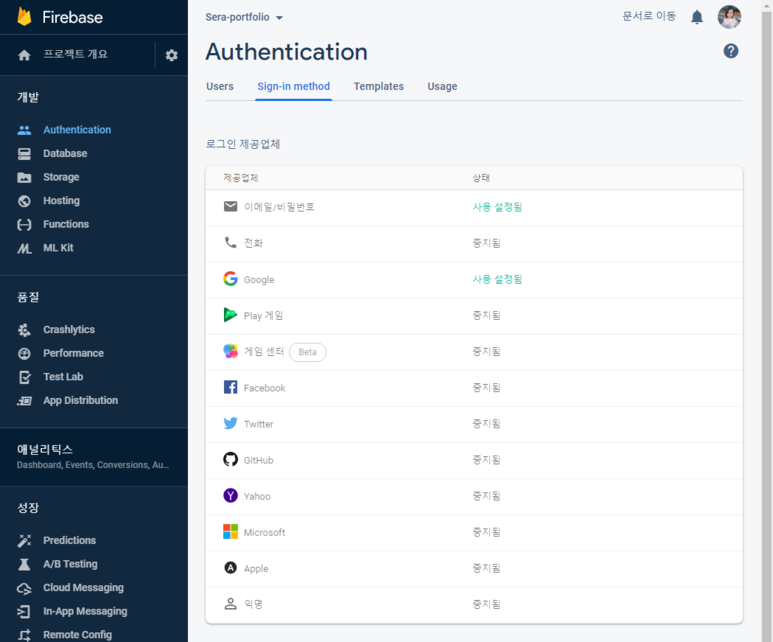Click the phone provider icon

tap(230, 242)
